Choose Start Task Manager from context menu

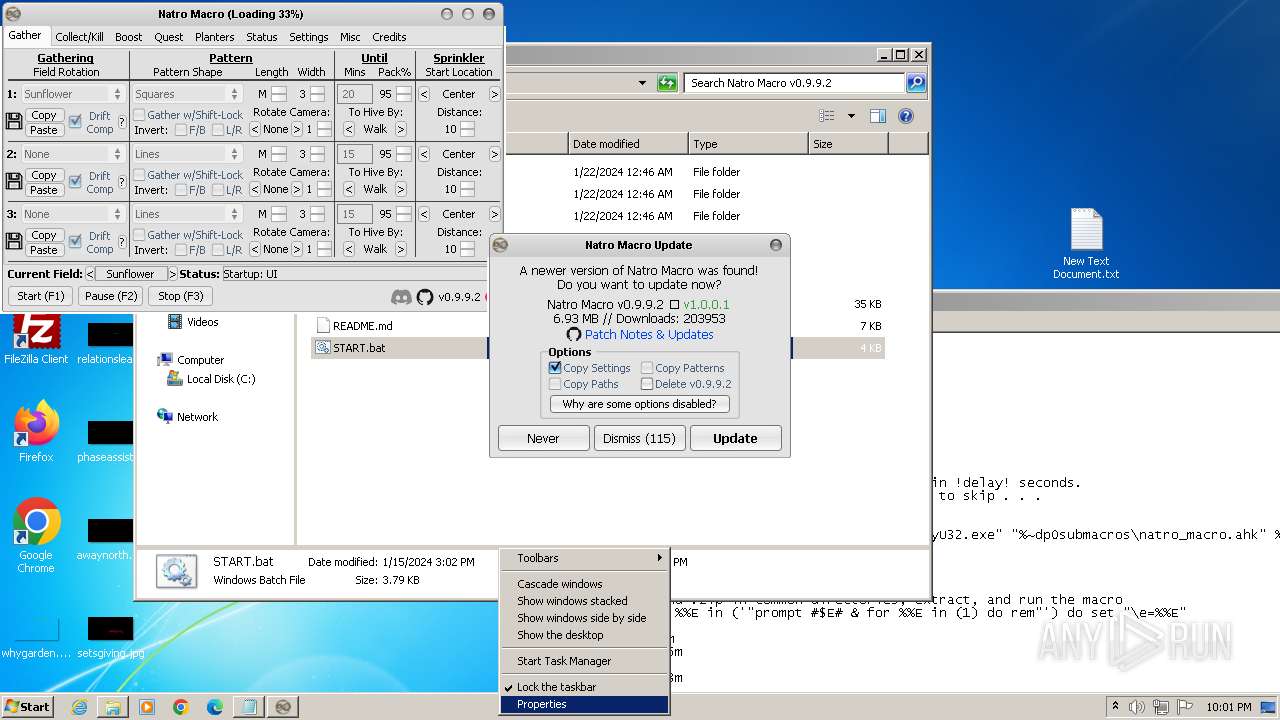pyautogui.click(x=584, y=661)
